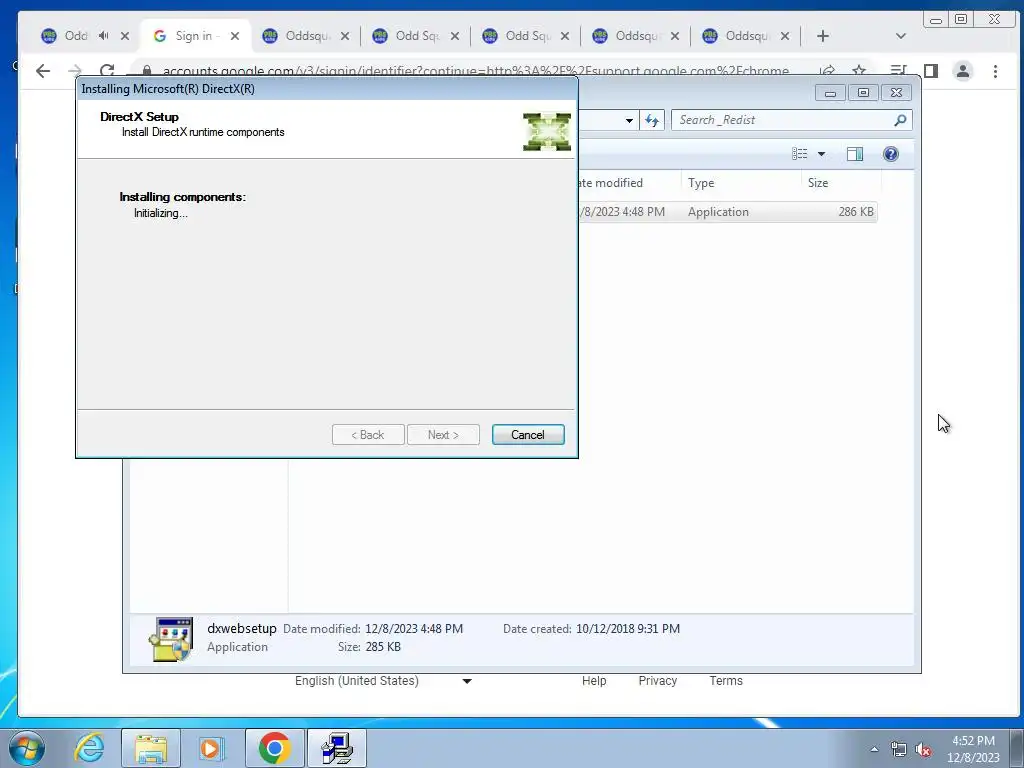Open Chrome reading list/media control icon
This screenshot has height=768, width=1024.
click(899, 71)
